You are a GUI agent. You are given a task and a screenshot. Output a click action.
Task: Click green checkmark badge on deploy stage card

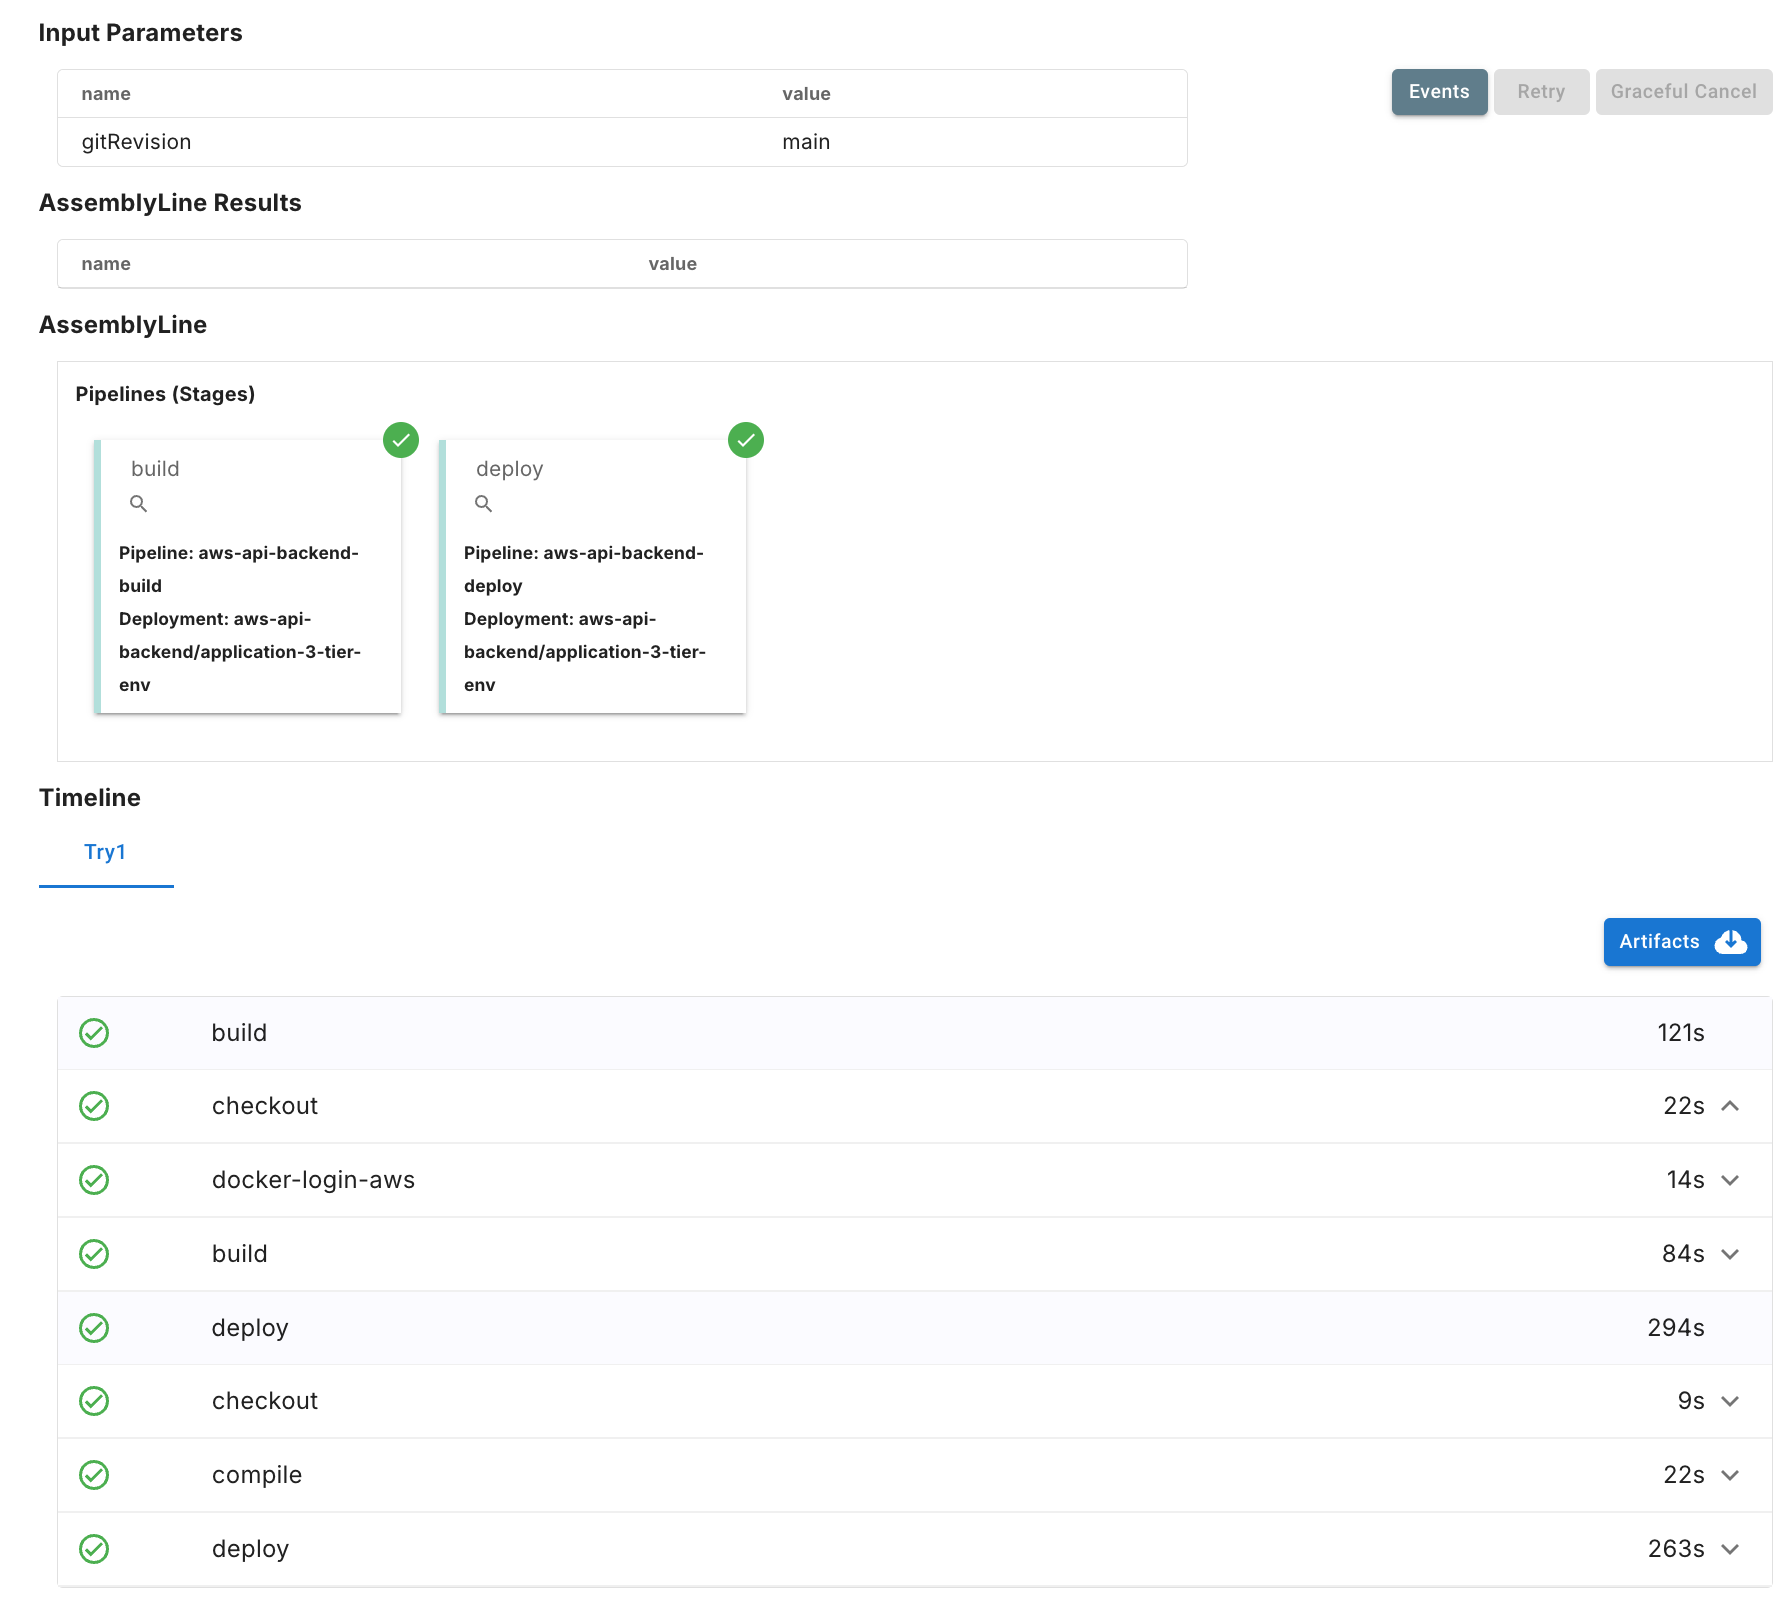(746, 440)
